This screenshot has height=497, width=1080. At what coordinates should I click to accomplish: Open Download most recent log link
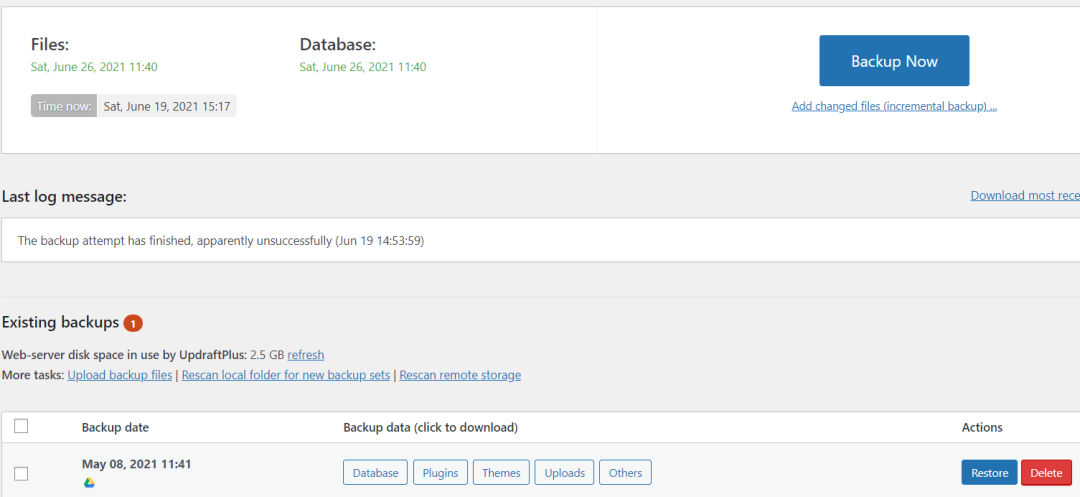(x=1025, y=195)
